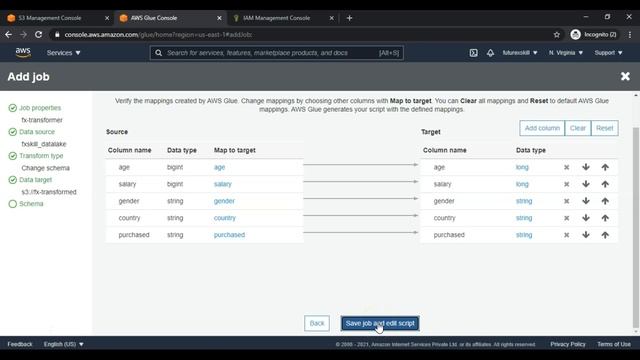This screenshot has height=360, width=640.
Task: Open the notifications bell
Action: [x=490, y=53]
